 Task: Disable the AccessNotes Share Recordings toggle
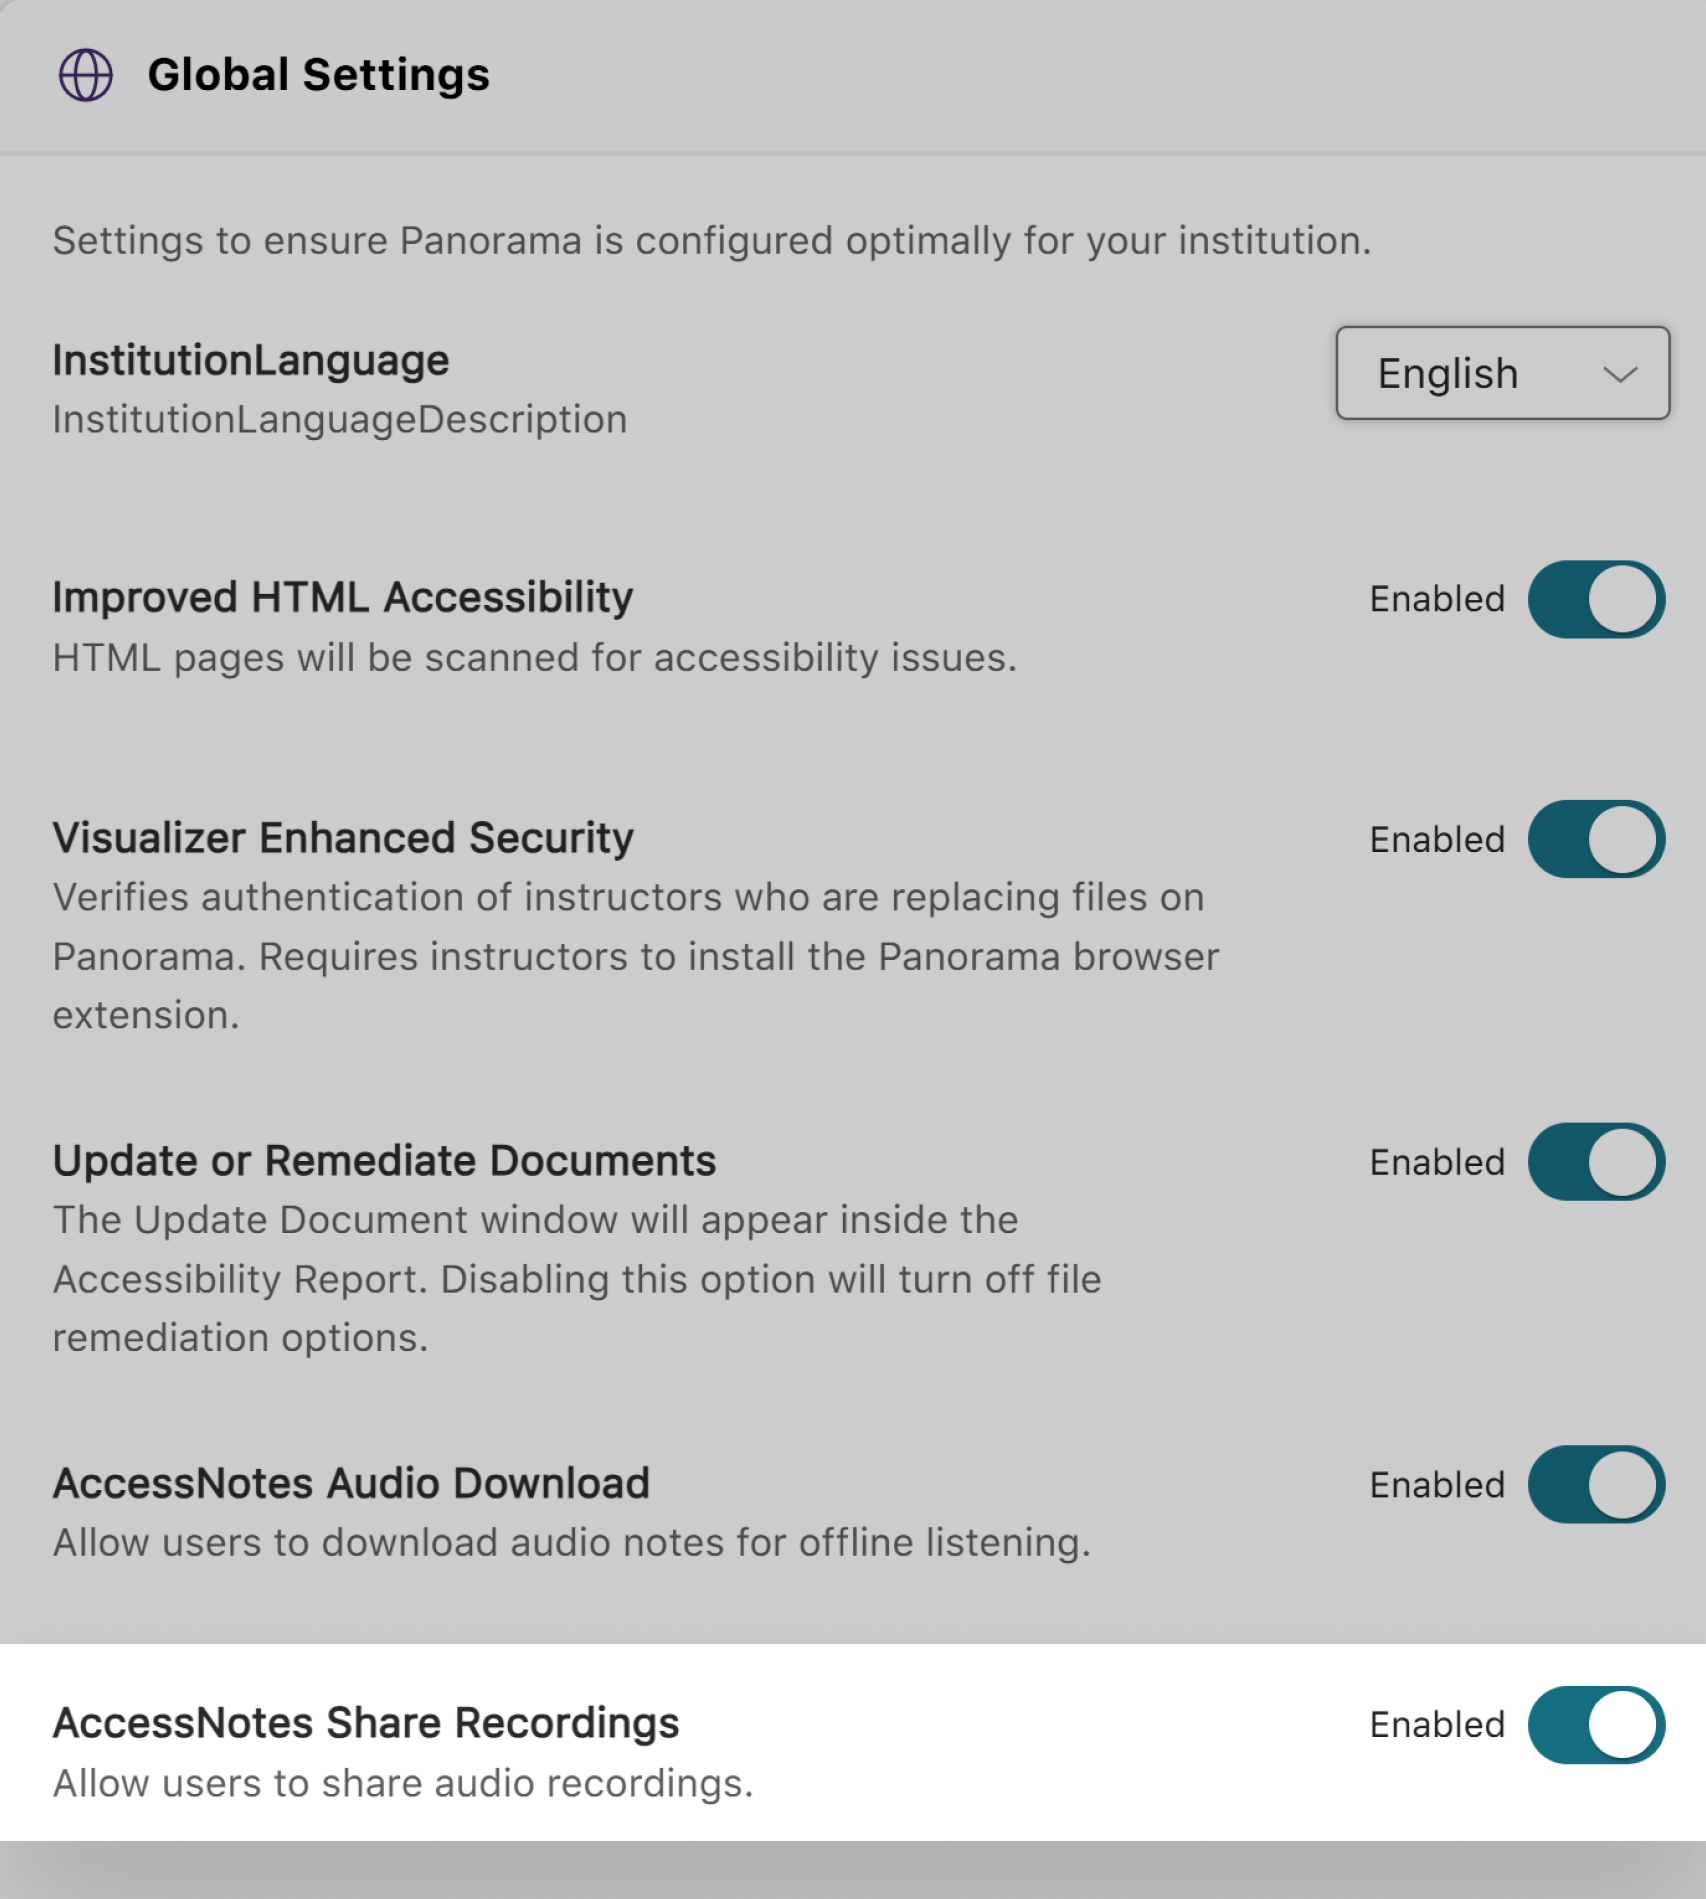pyautogui.click(x=1596, y=1725)
